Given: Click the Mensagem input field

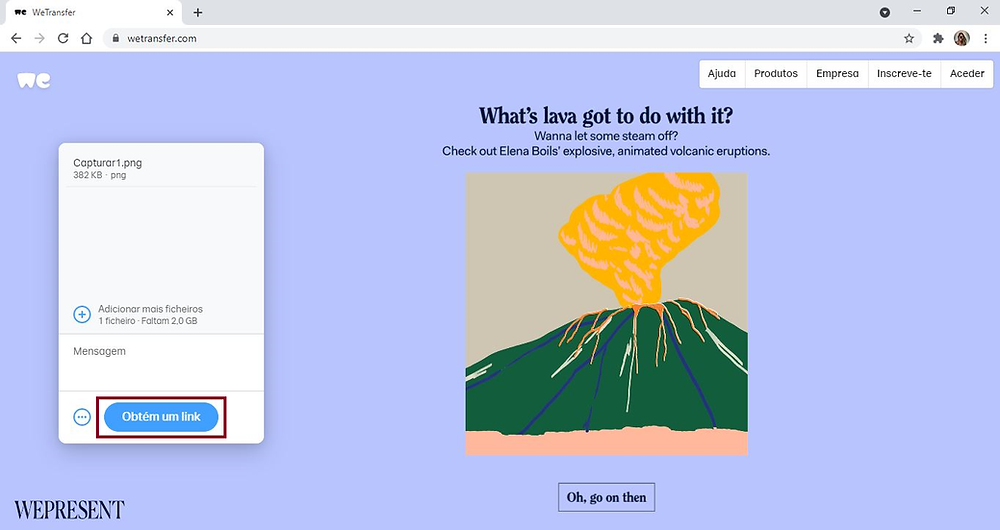Looking at the screenshot, I should 161,362.
